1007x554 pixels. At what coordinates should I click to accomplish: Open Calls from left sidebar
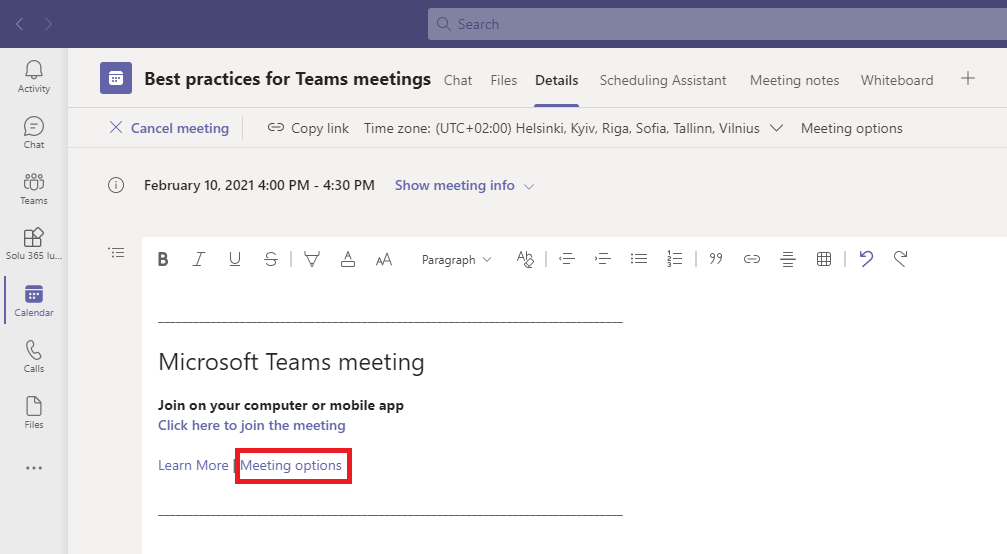click(34, 356)
